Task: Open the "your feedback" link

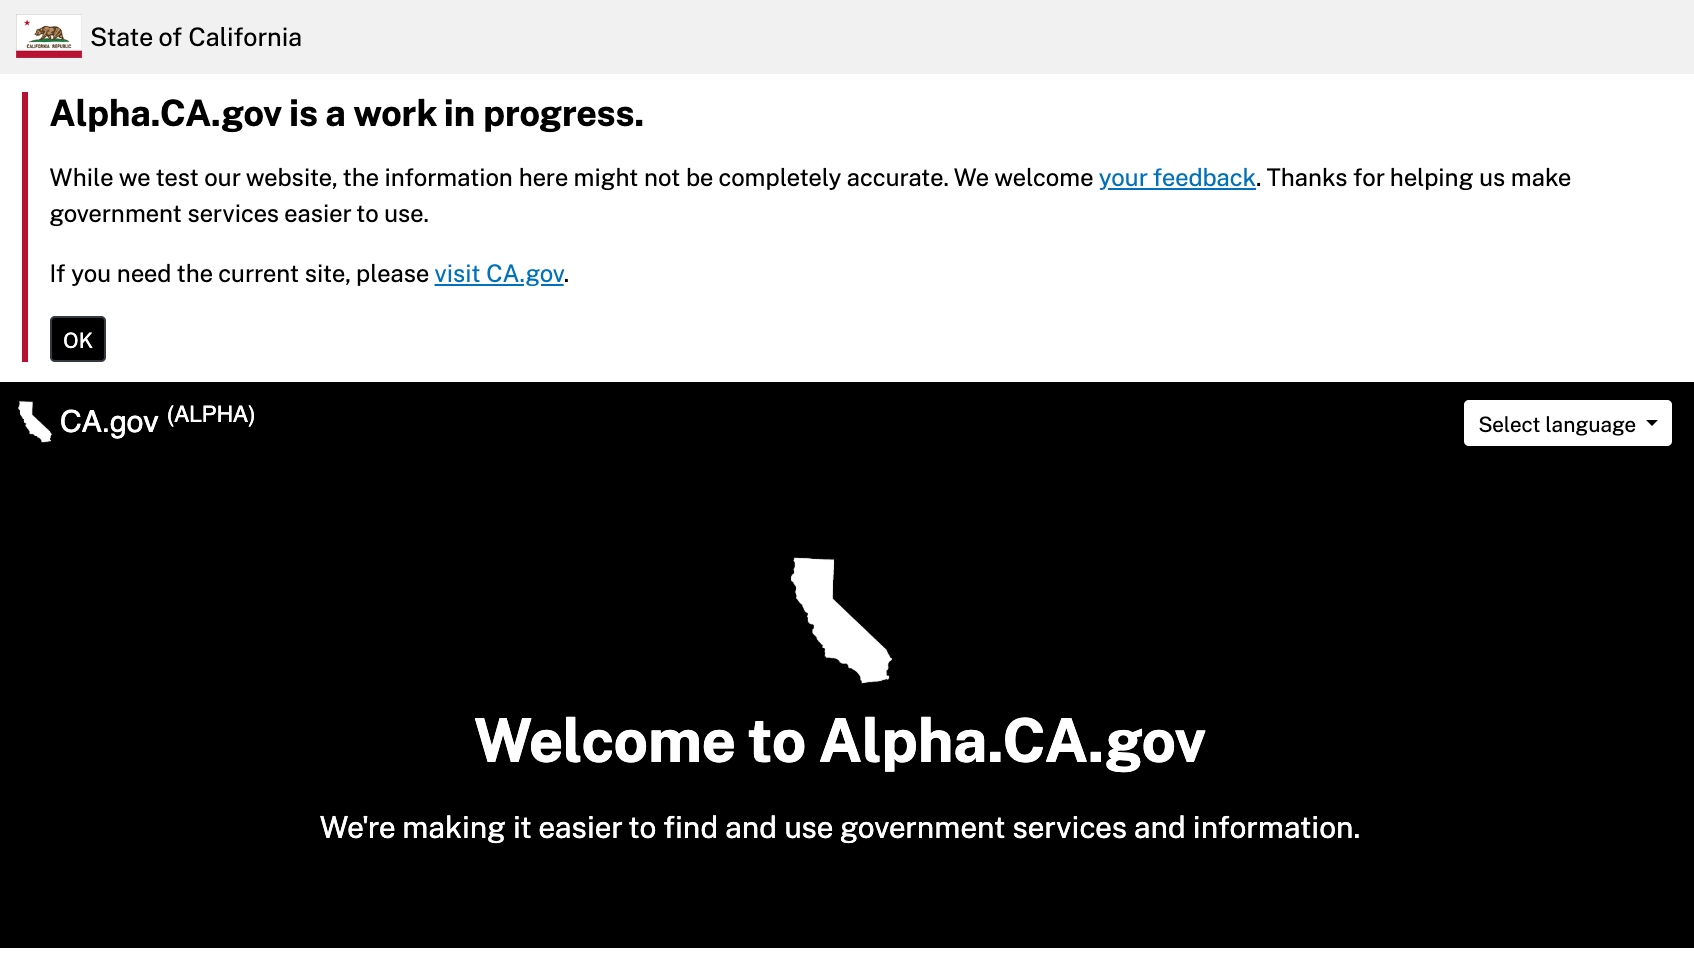Action: click(x=1177, y=178)
